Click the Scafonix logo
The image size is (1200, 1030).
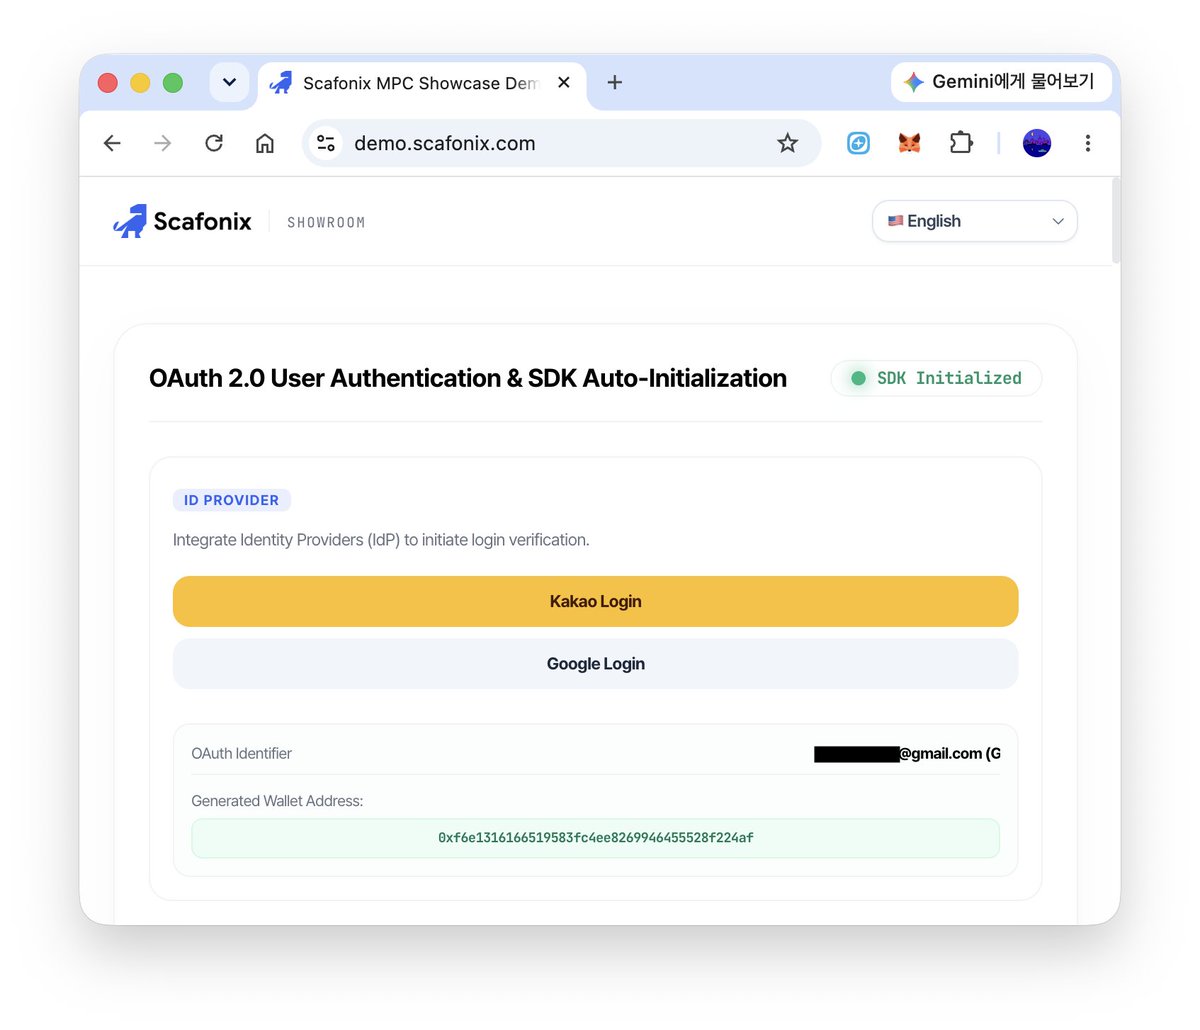(x=182, y=221)
